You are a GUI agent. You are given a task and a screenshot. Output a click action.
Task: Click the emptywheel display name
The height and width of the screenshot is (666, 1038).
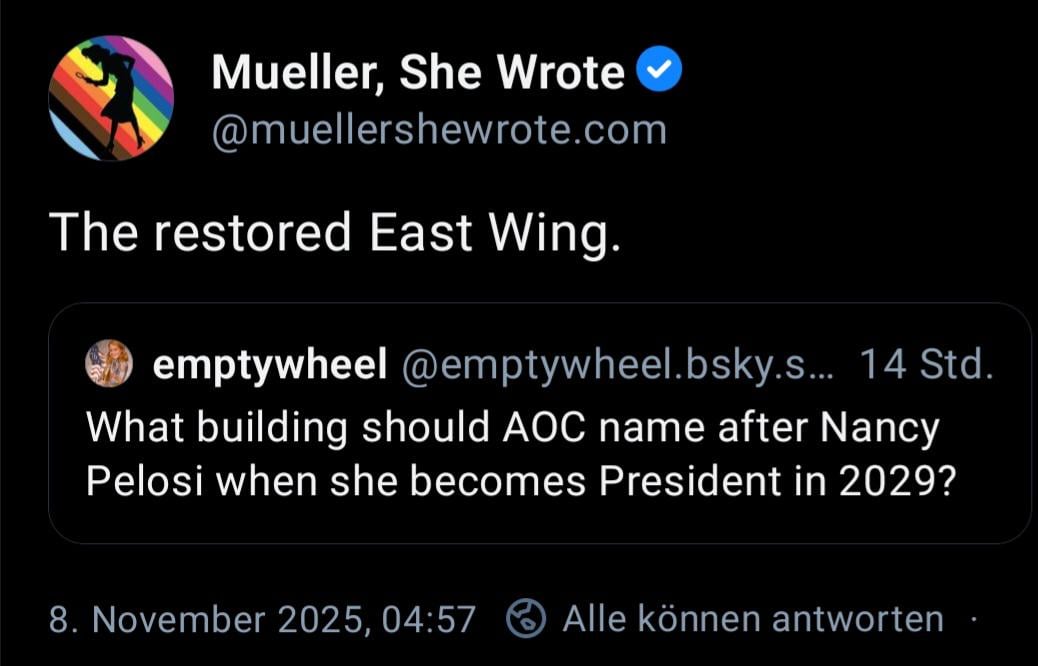pos(269,367)
